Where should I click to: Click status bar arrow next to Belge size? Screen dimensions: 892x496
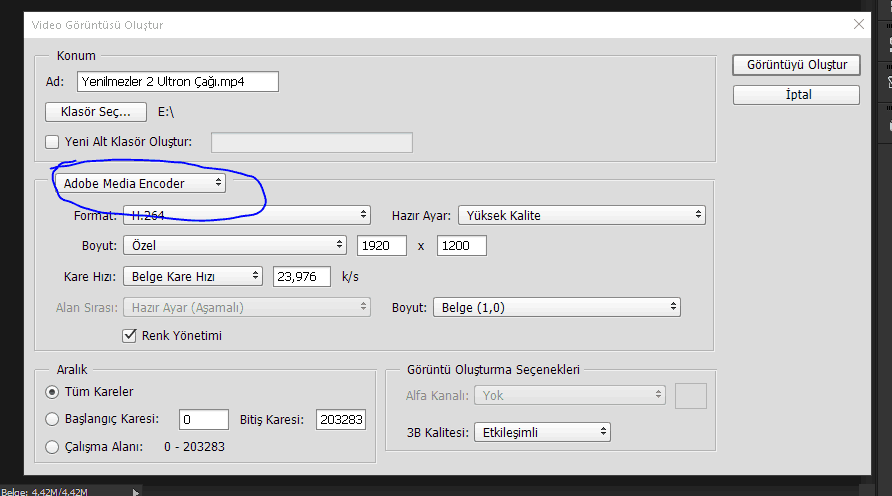pyautogui.click(x=135, y=492)
